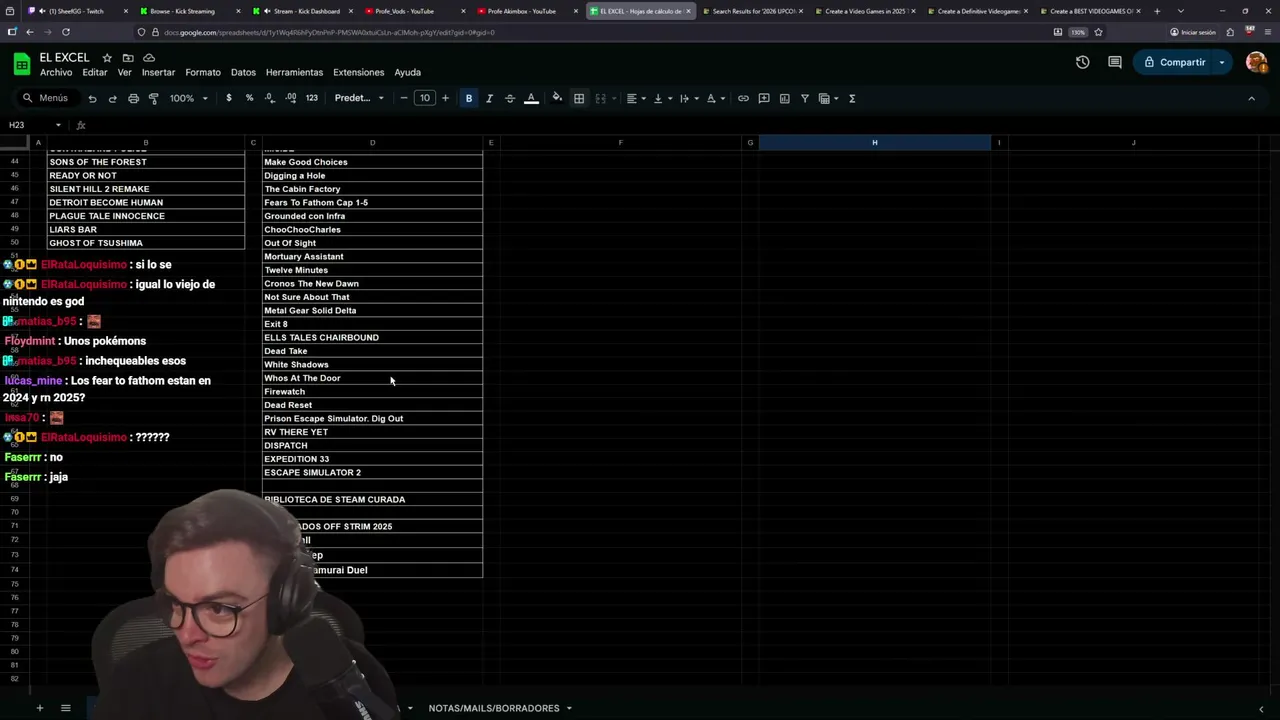The width and height of the screenshot is (1280, 720).
Task: Open NOTAS/MAILS/BORRADORES tab menu arrow
Action: pos(569,708)
